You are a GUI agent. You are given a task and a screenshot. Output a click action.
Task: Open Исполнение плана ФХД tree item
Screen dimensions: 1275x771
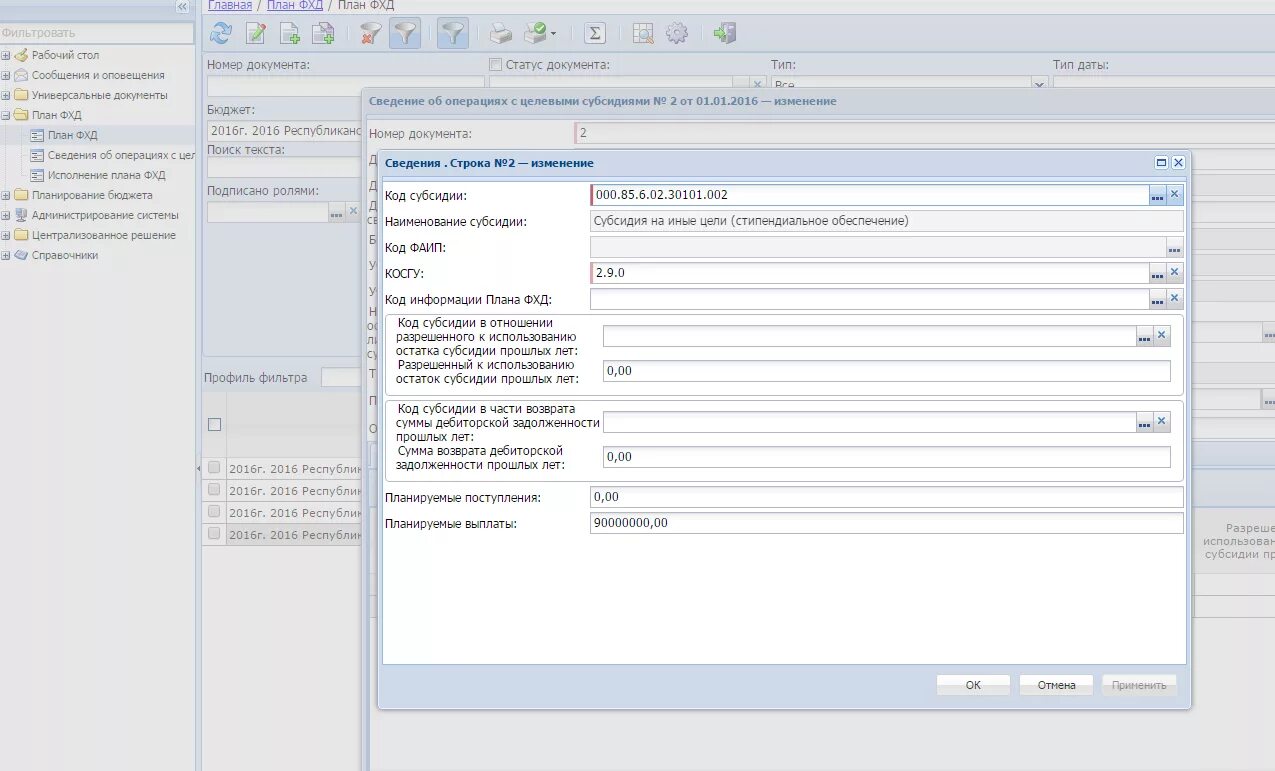pos(106,175)
